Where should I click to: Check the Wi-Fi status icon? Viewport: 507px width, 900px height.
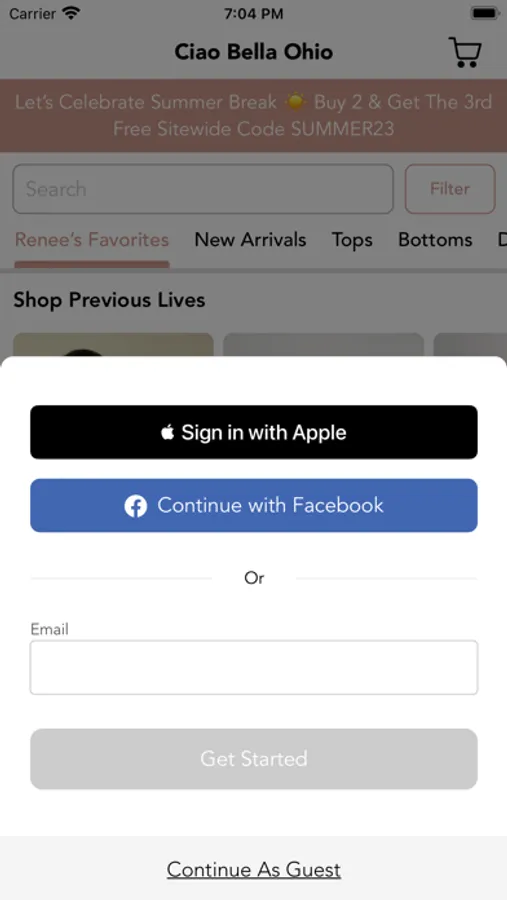tap(71, 13)
